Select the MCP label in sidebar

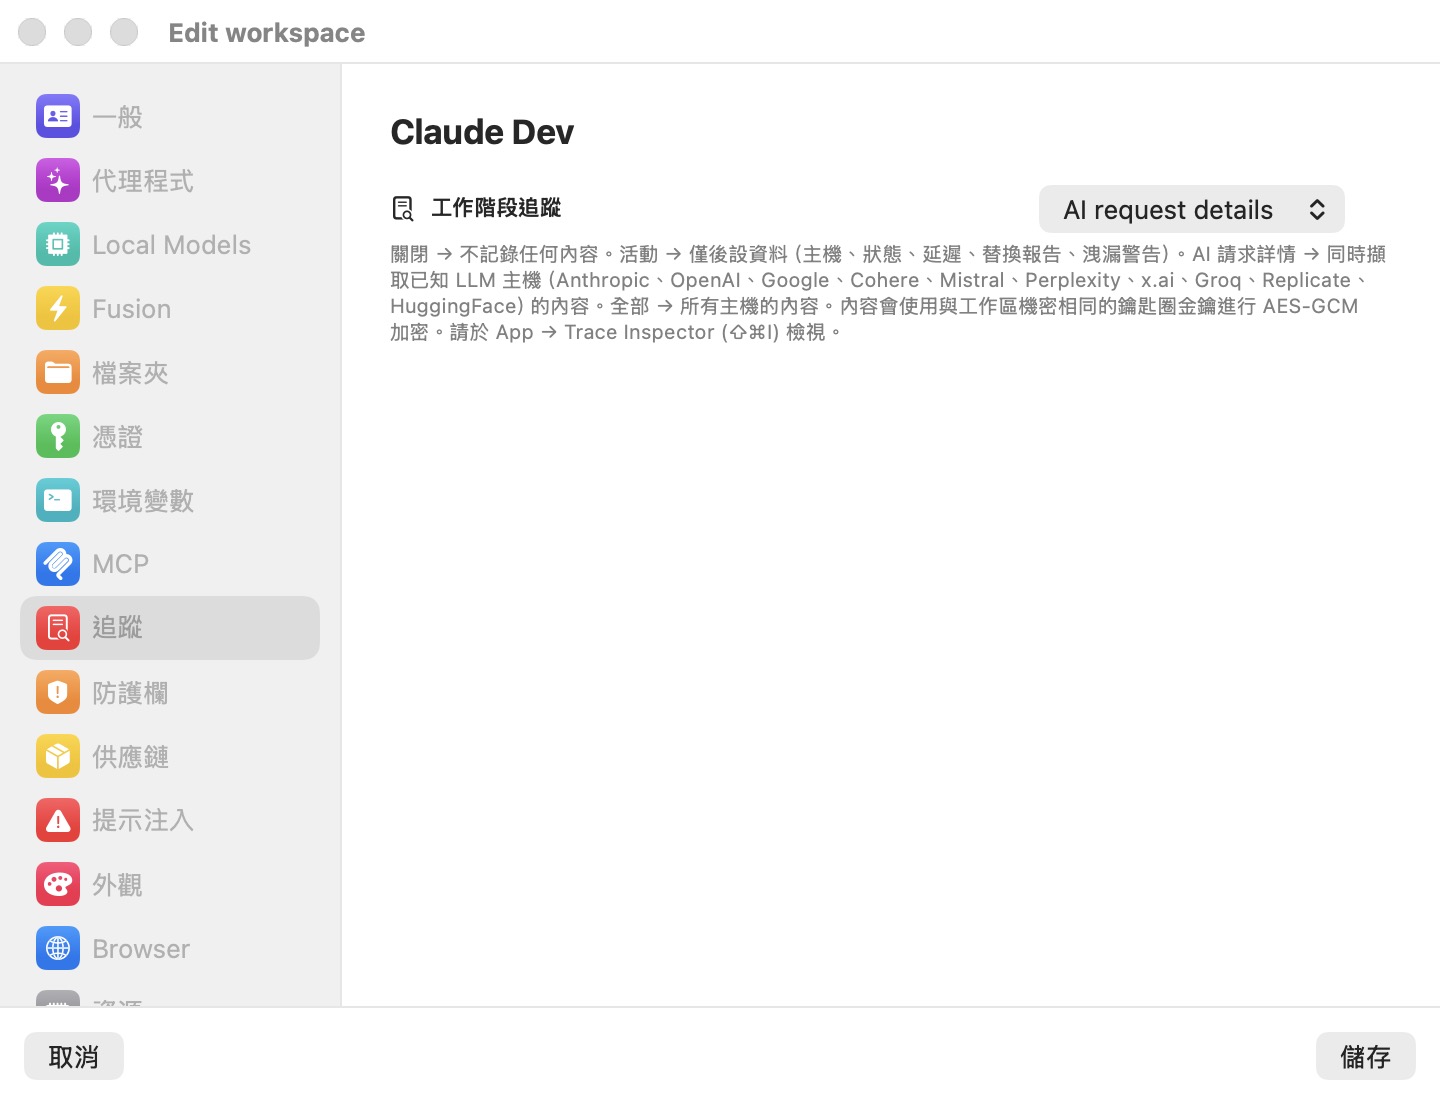tap(120, 564)
